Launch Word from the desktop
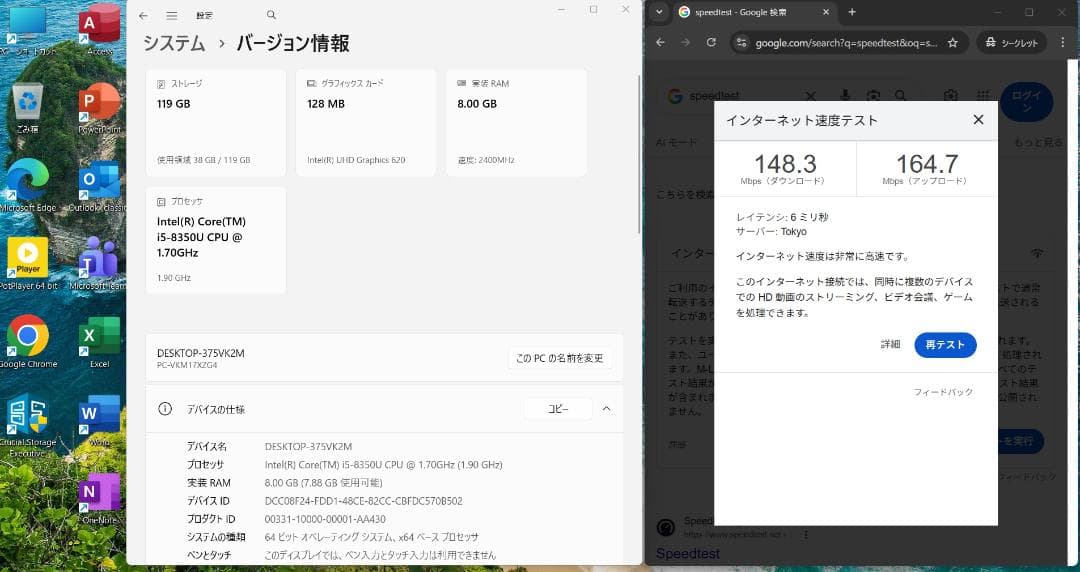 100,420
